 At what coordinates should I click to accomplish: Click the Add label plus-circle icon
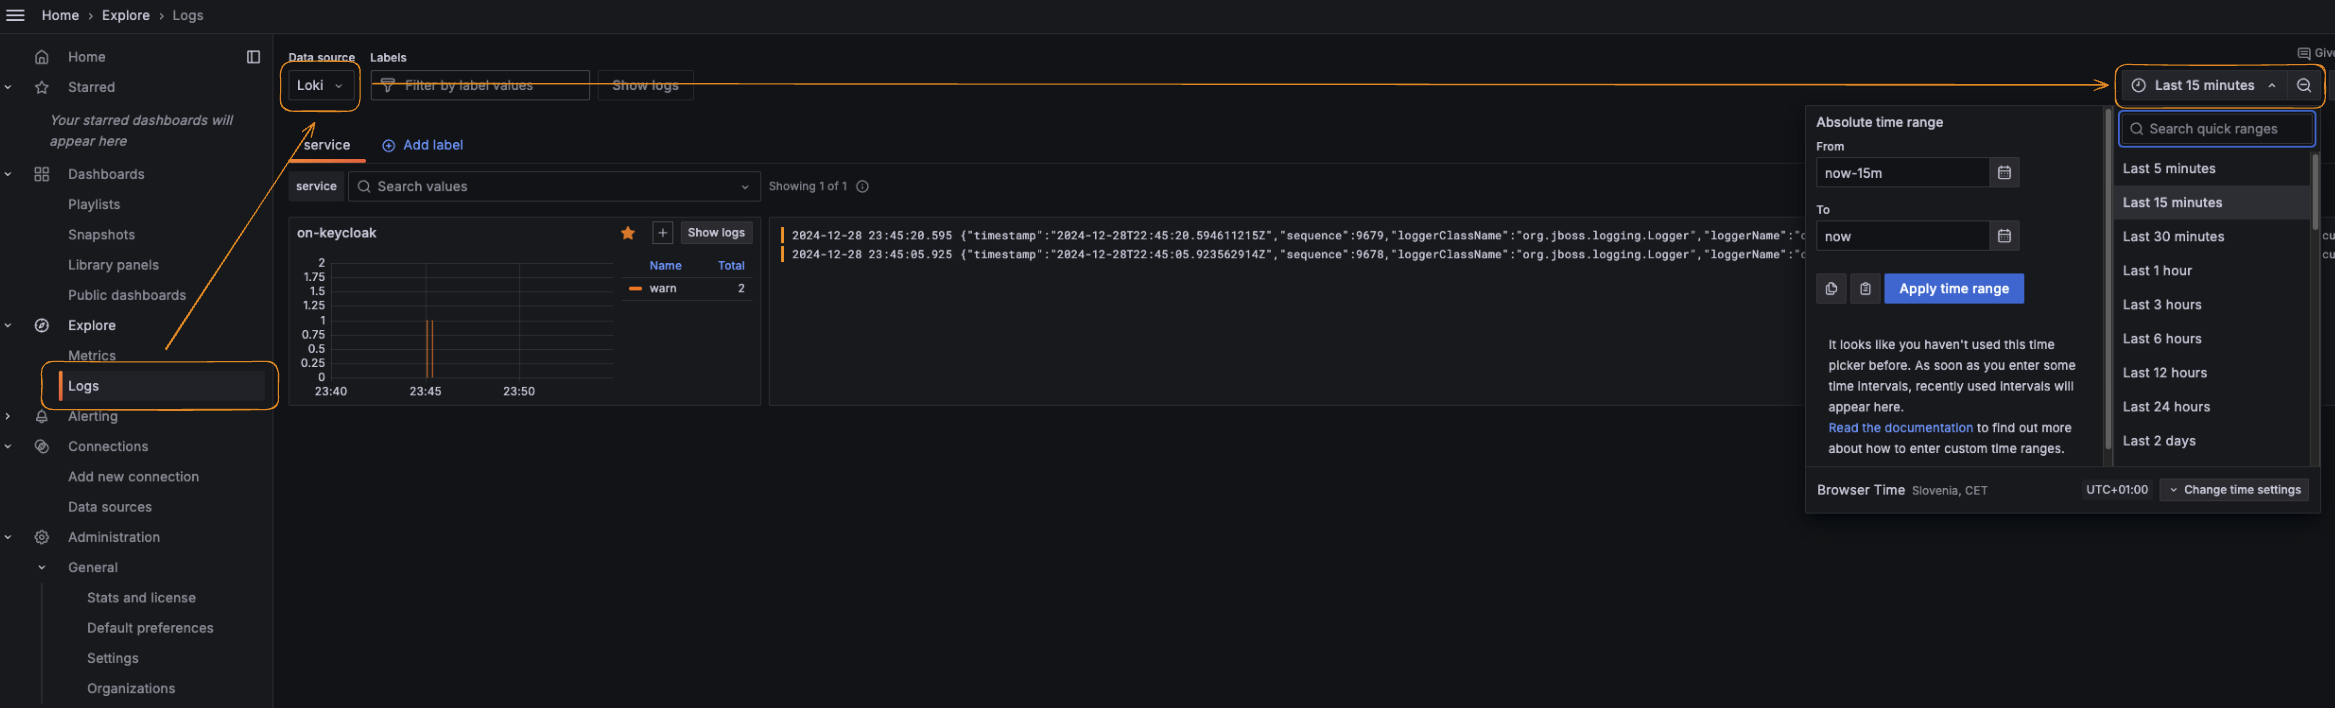[389, 145]
